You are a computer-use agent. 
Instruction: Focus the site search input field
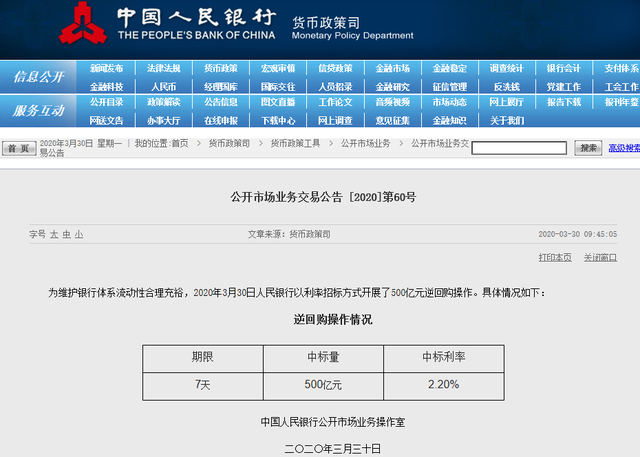[519, 148]
